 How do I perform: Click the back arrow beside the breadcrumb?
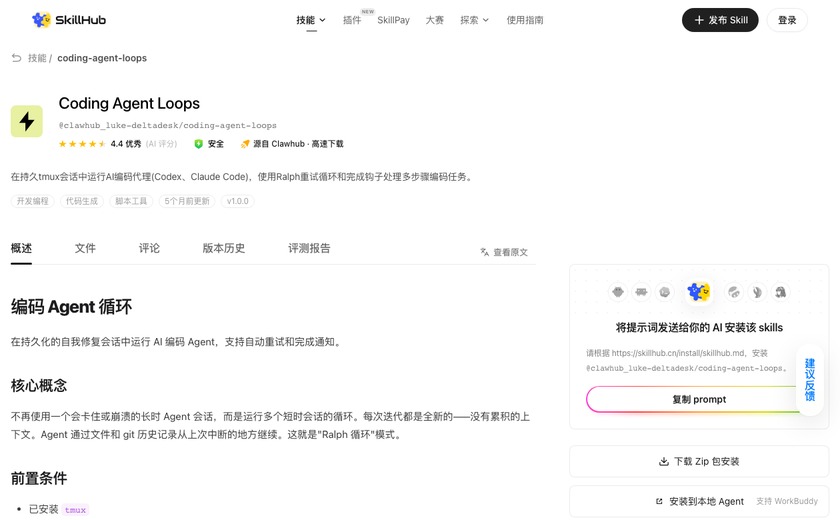[17, 58]
